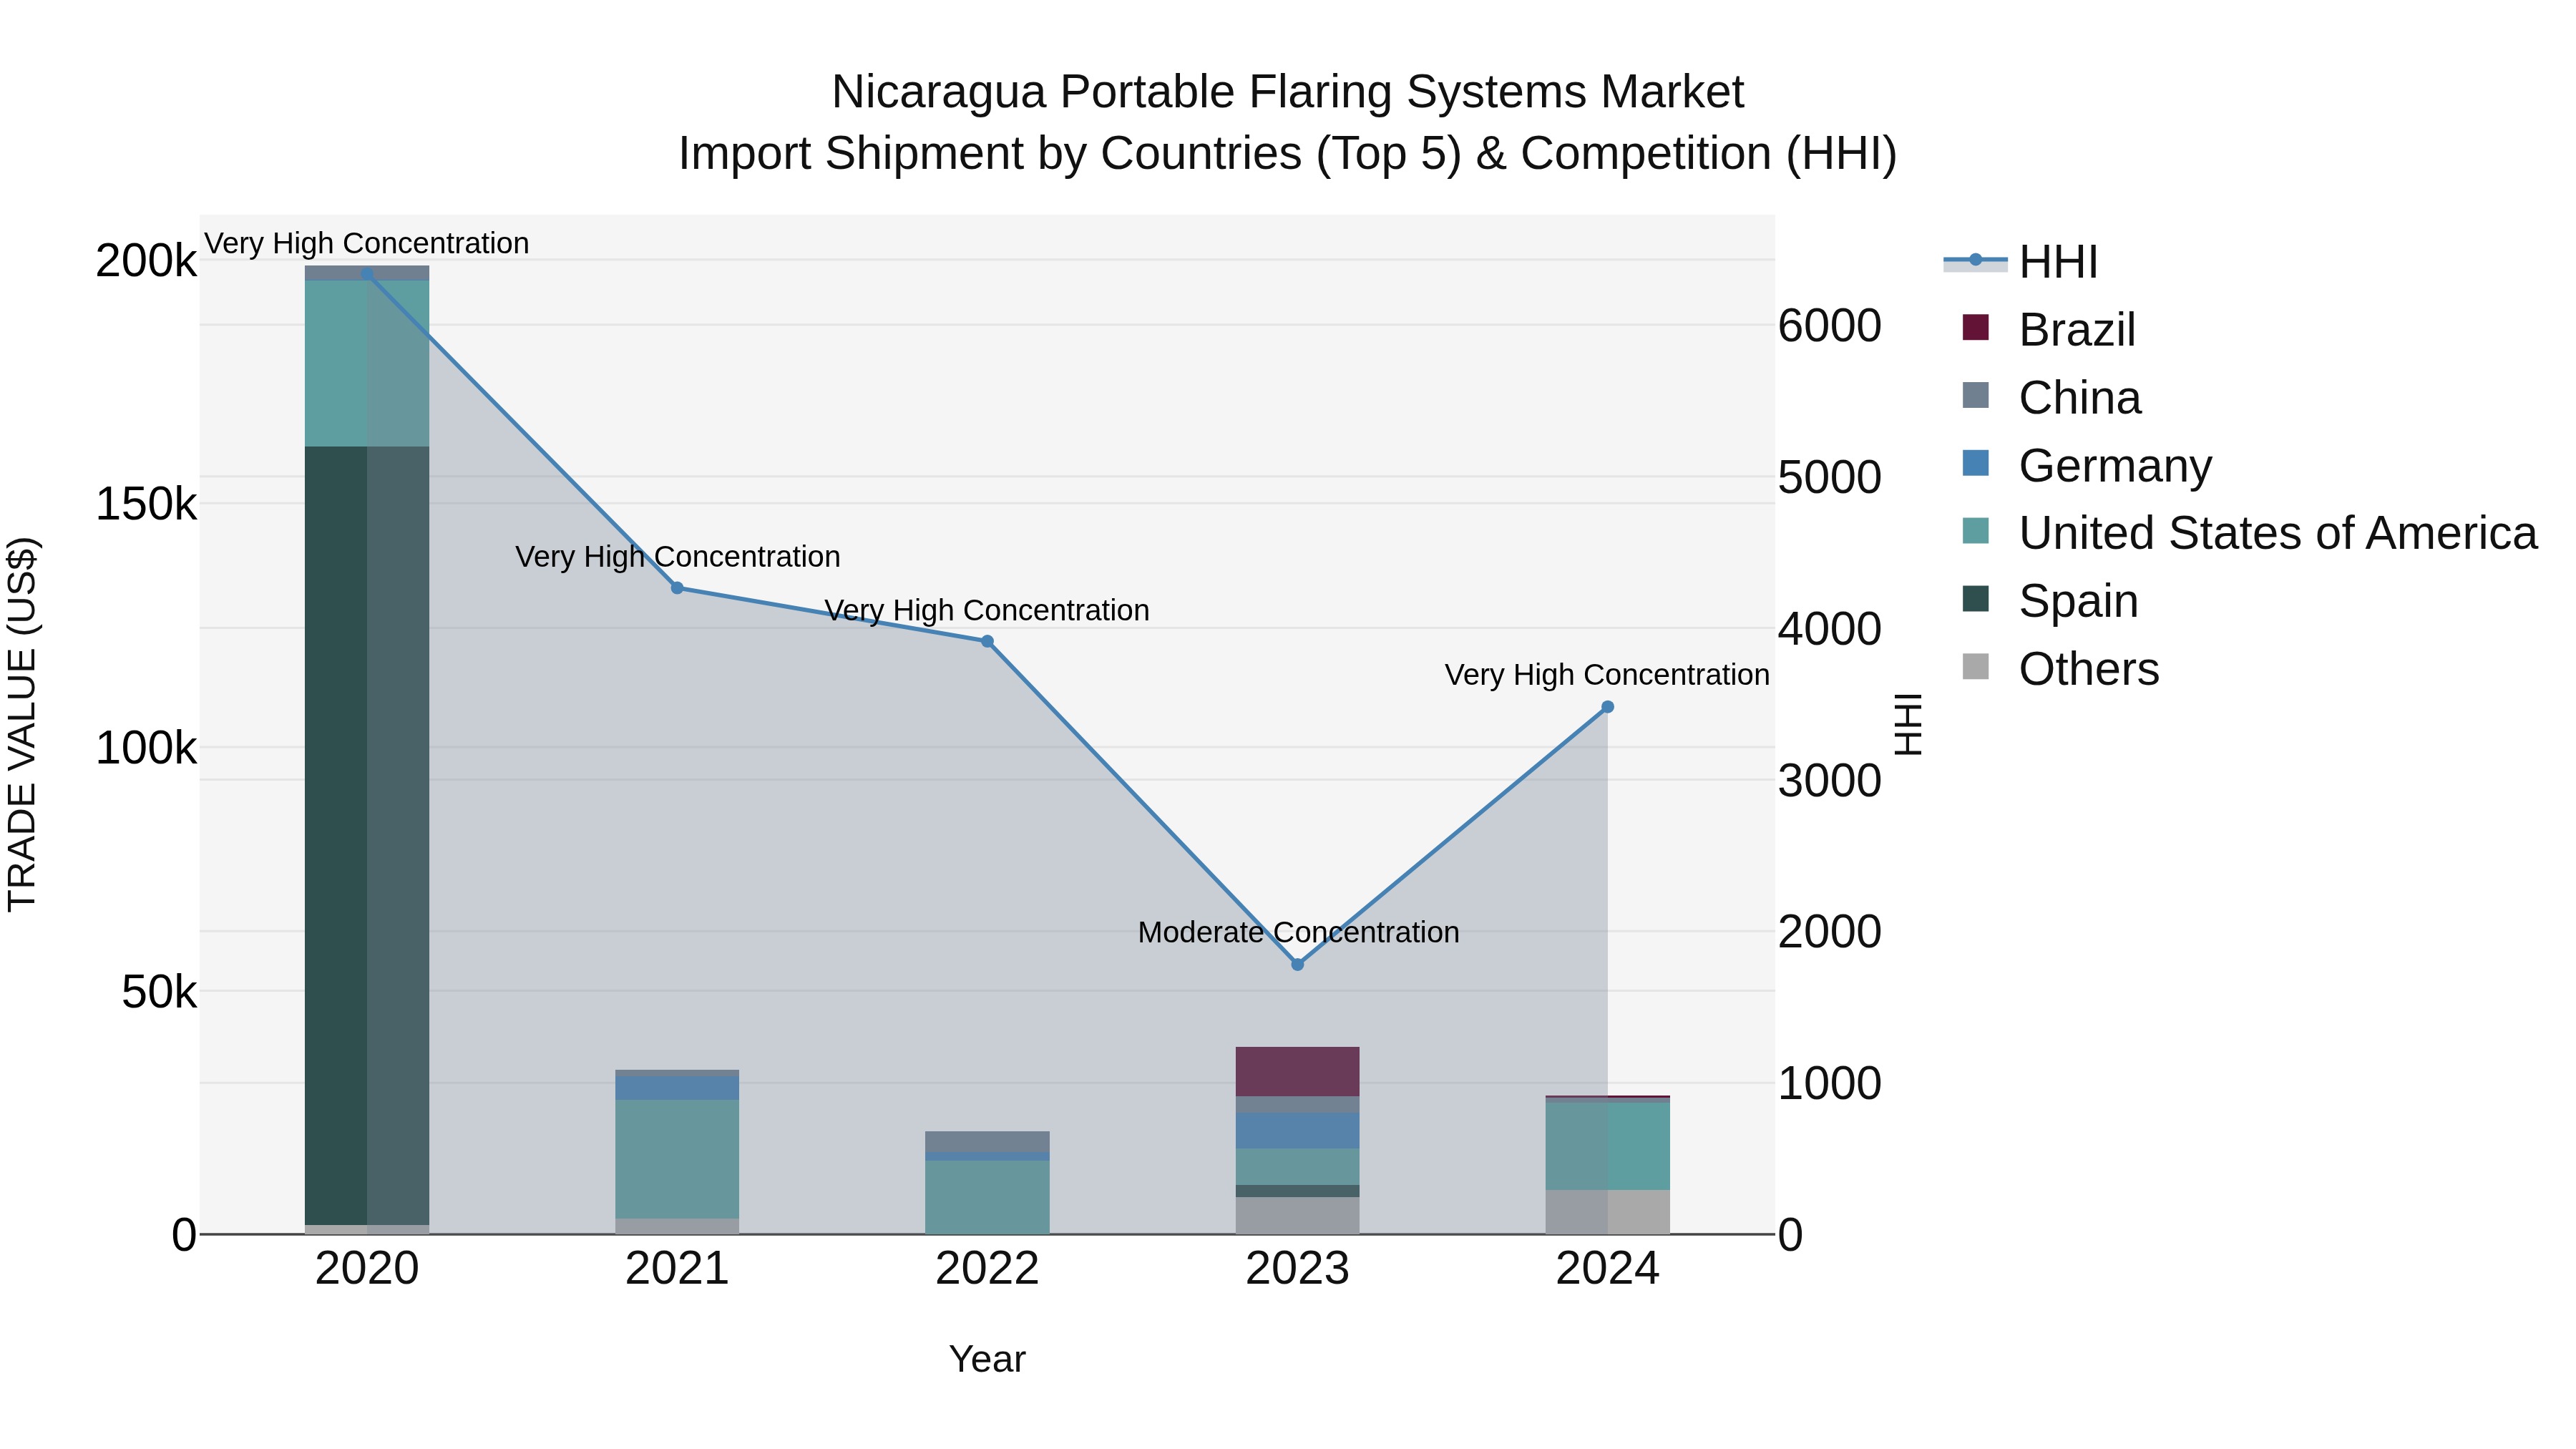
Task: Click the '2023' x-axis tick label
Action: [1297, 1269]
